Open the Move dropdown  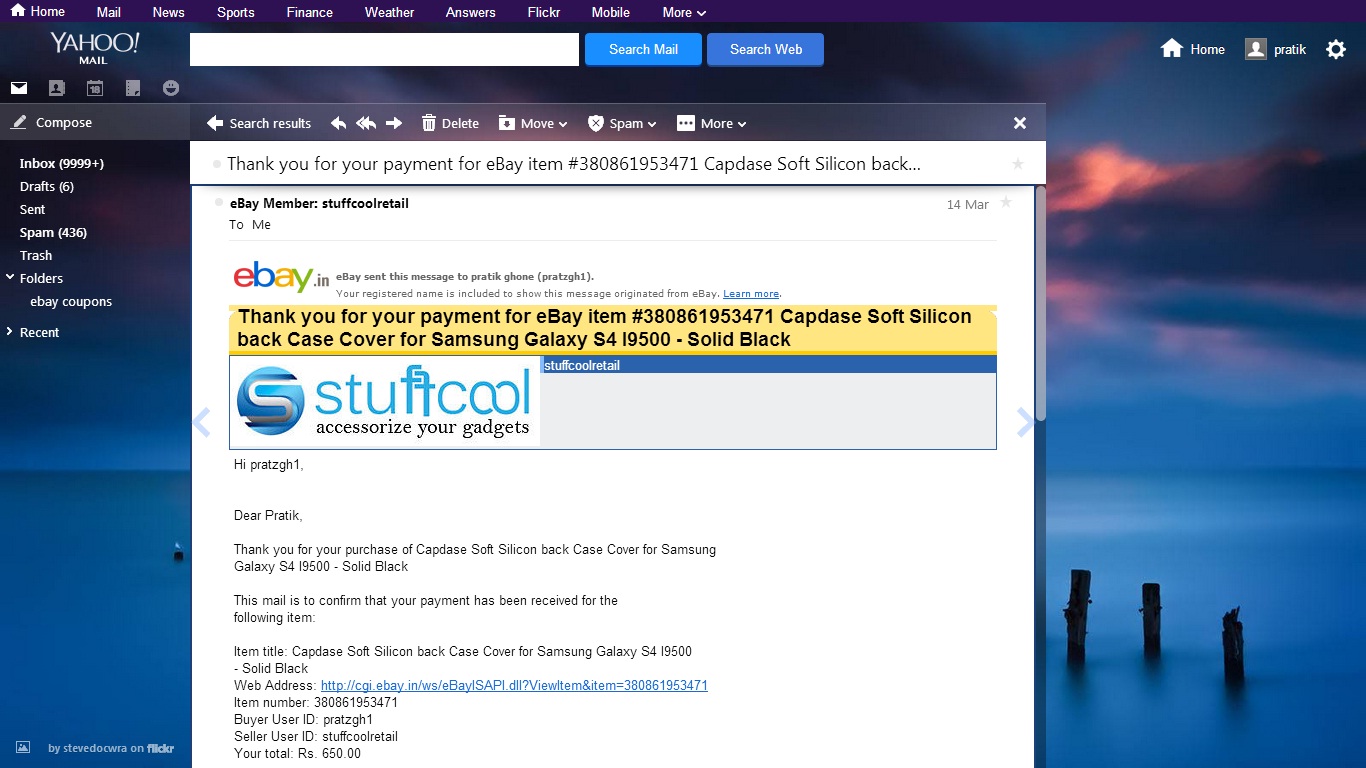(533, 123)
